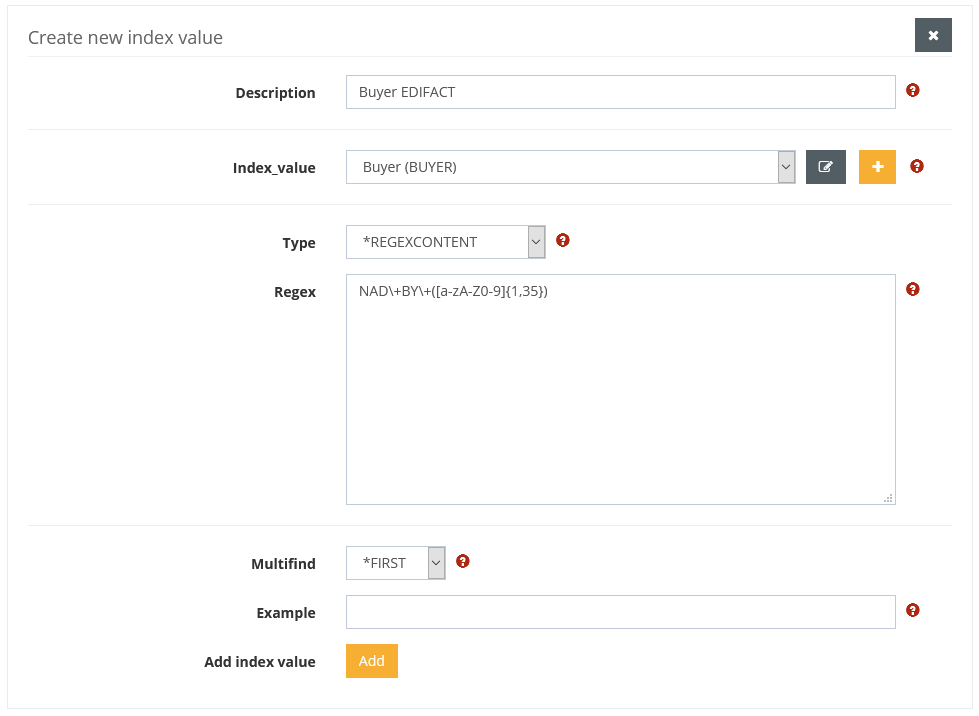Viewport: 979px width, 716px height.
Task: Open the Type dropdown set to *REGEXCONTENT
Action: 446,242
